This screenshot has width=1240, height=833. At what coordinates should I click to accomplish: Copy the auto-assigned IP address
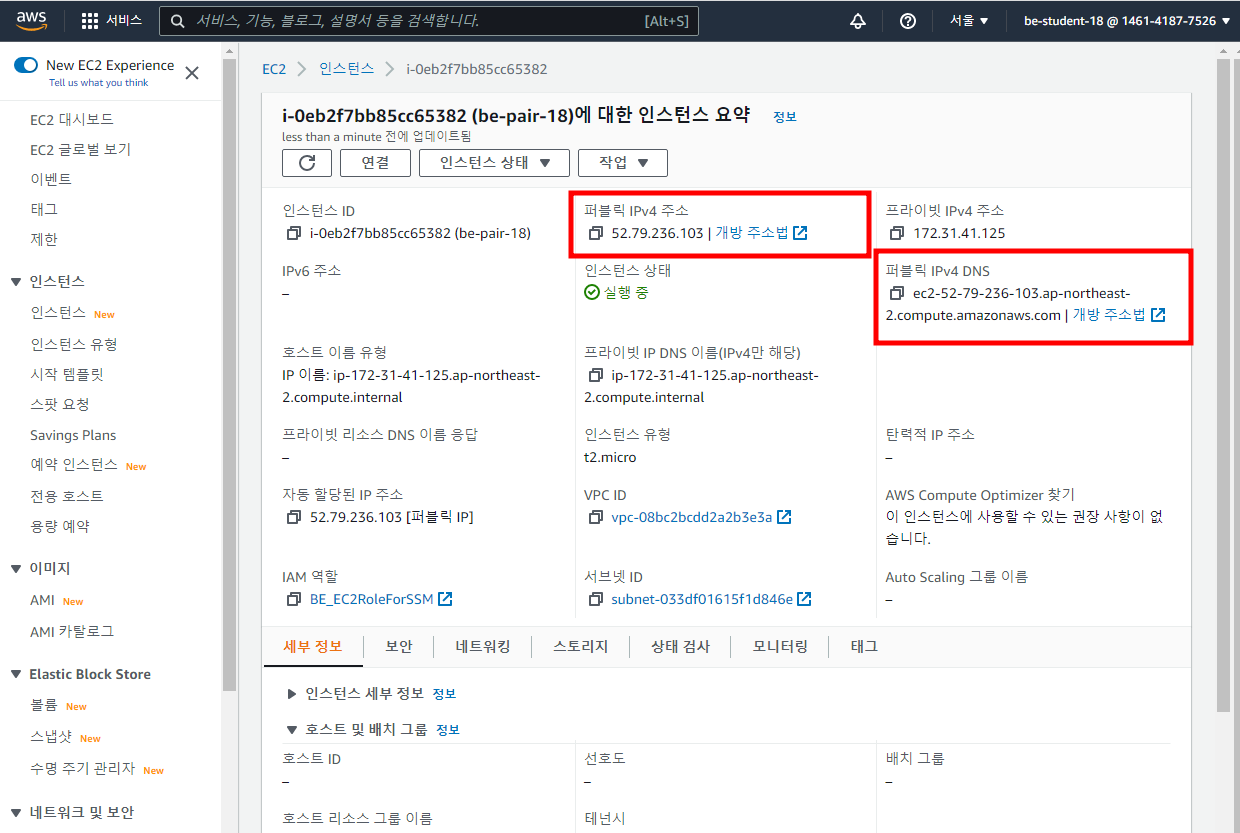pyautogui.click(x=293, y=518)
